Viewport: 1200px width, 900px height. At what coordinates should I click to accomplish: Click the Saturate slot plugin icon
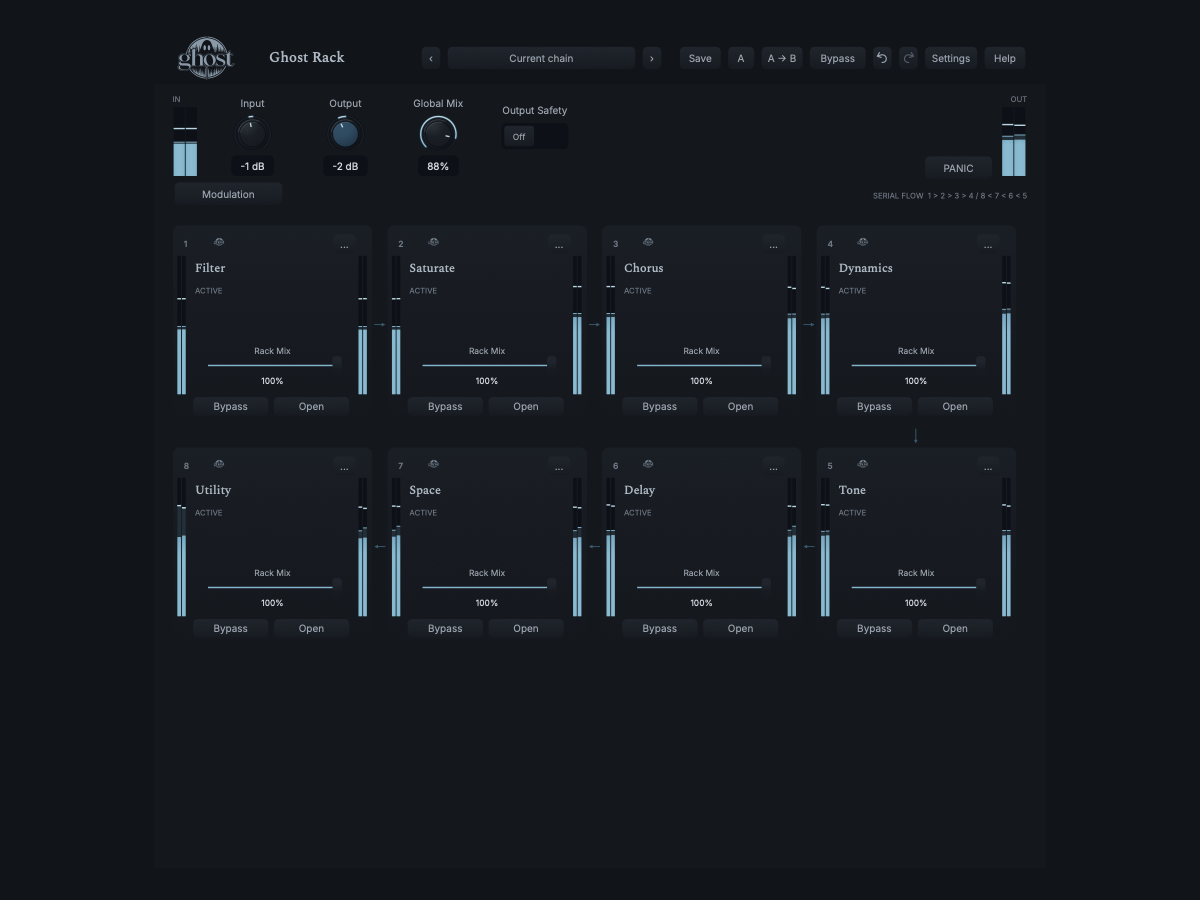coord(433,242)
